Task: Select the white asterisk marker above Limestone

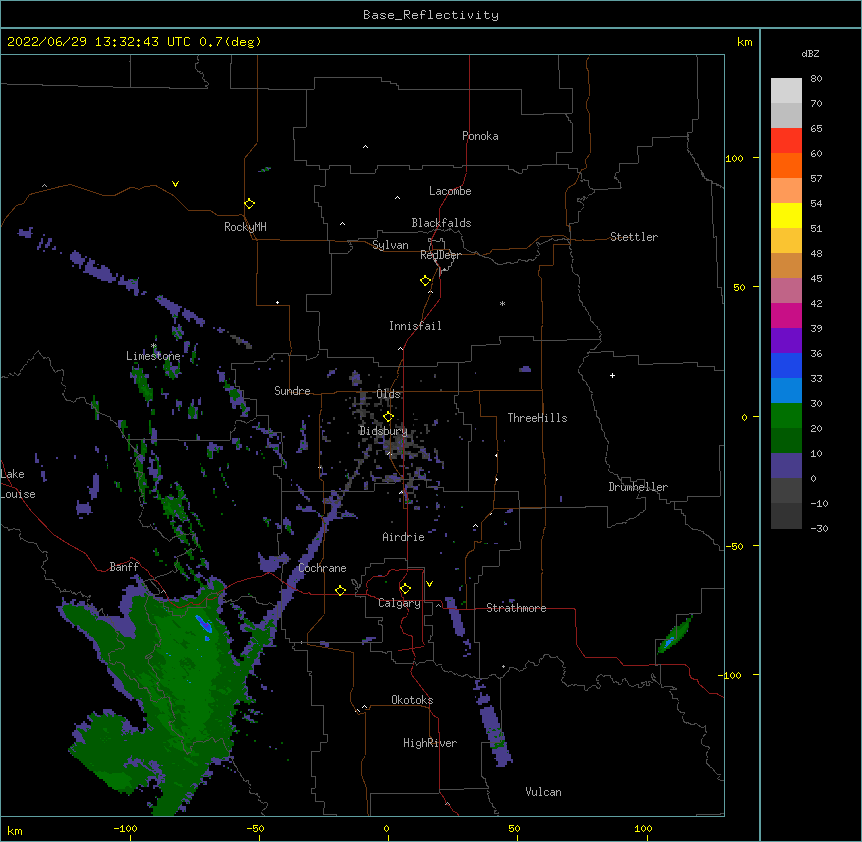Action: [153, 346]
